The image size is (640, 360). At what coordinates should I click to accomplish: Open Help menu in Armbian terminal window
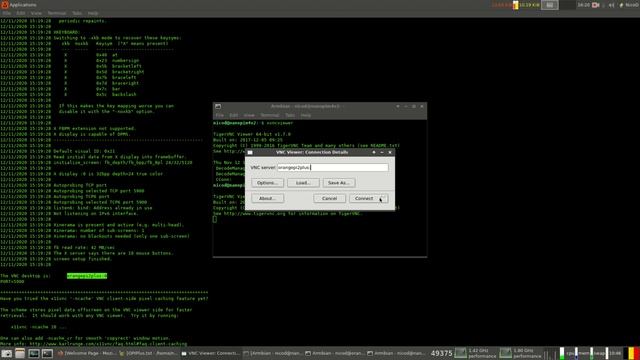(x=306, y=115)
